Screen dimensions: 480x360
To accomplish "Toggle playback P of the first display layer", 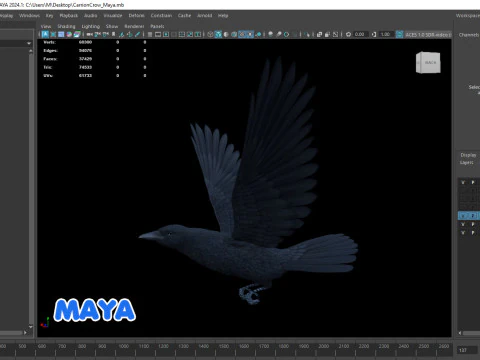I will 473,182.
